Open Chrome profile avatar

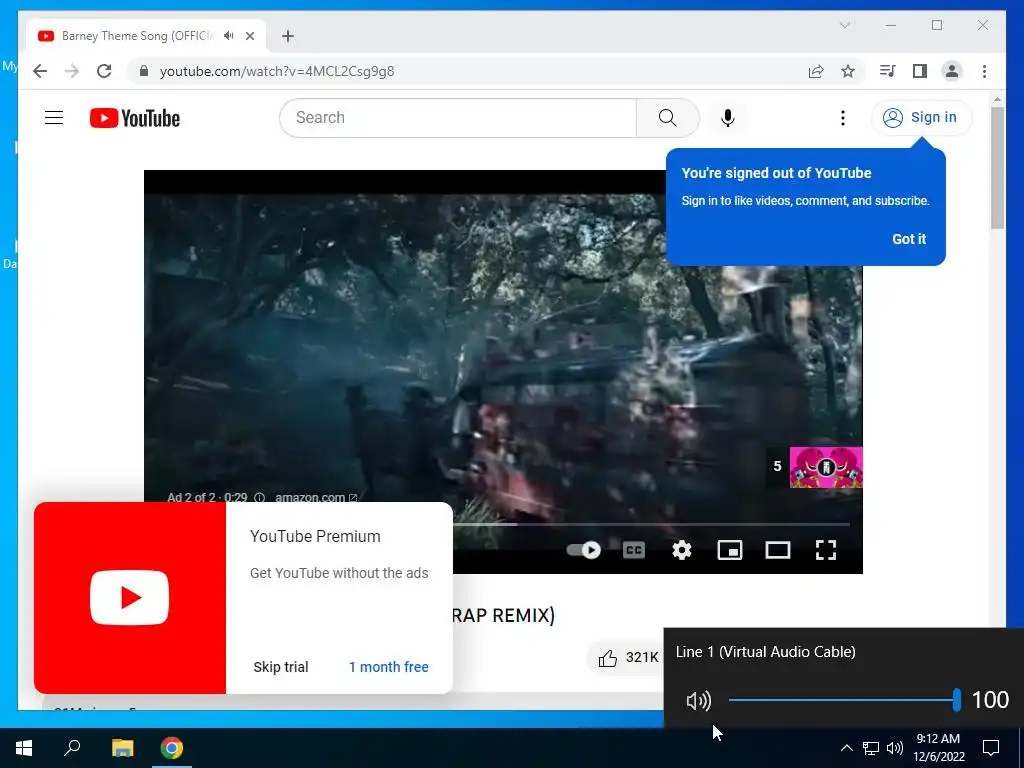coord(952,71)
